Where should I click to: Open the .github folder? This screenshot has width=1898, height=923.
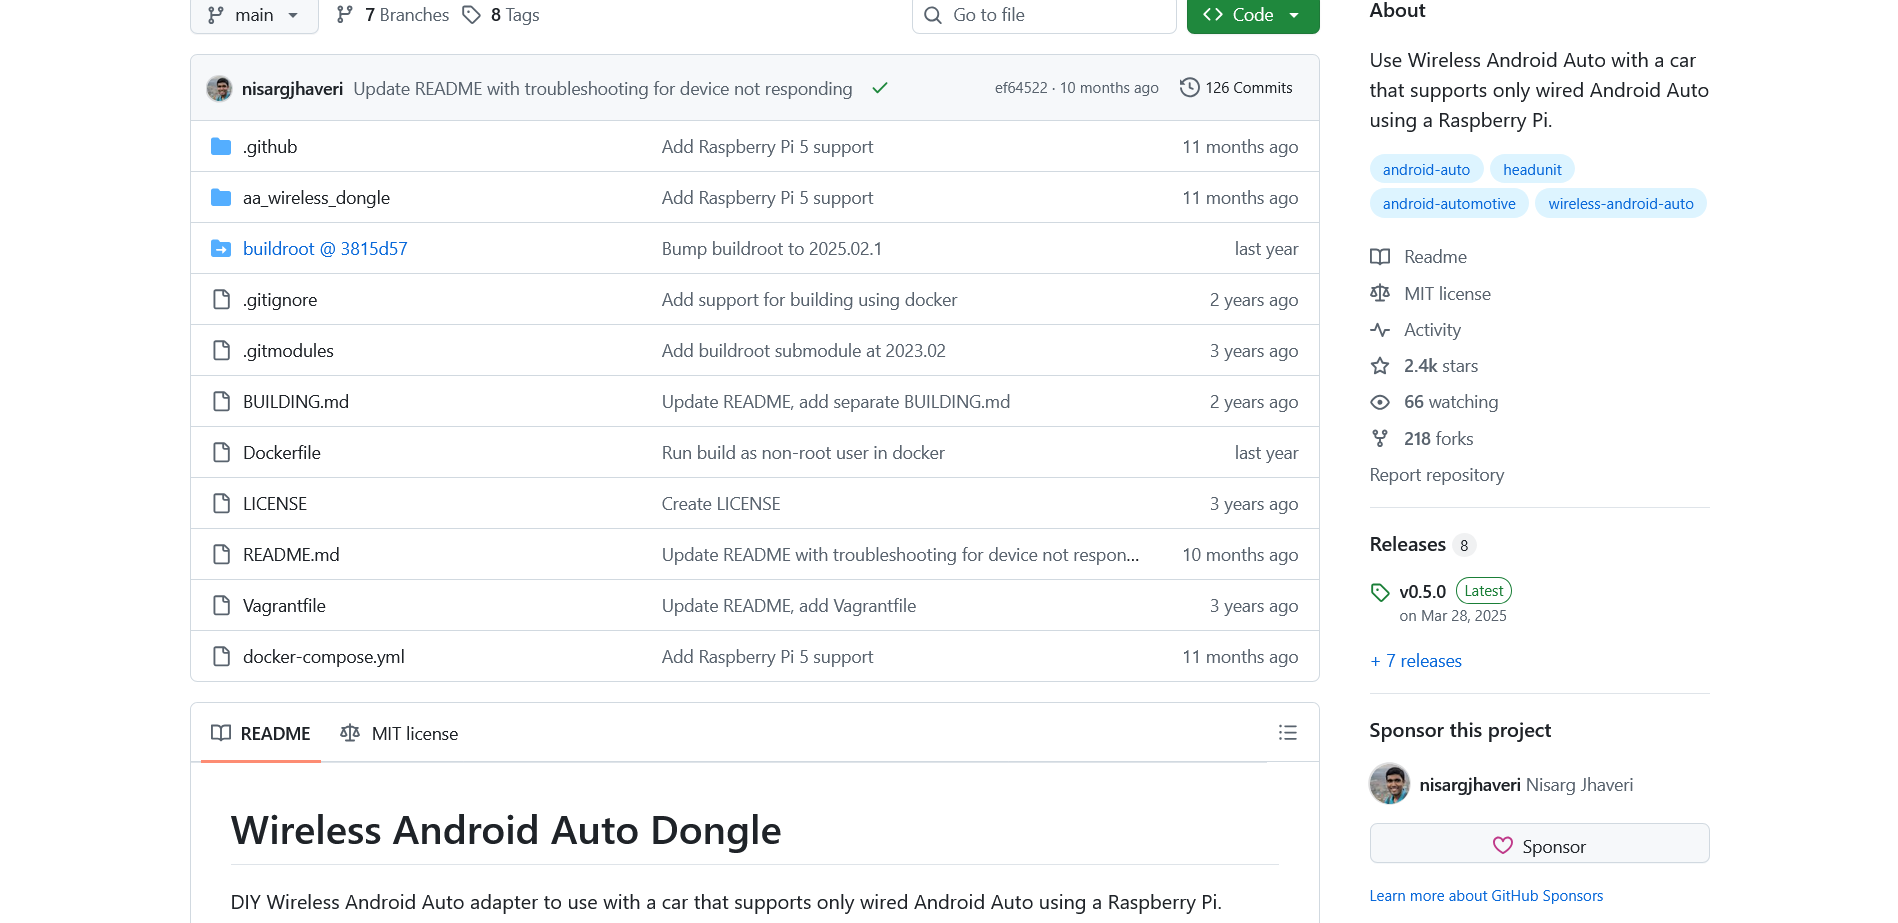pyautogui.click(x=271, y=147)
